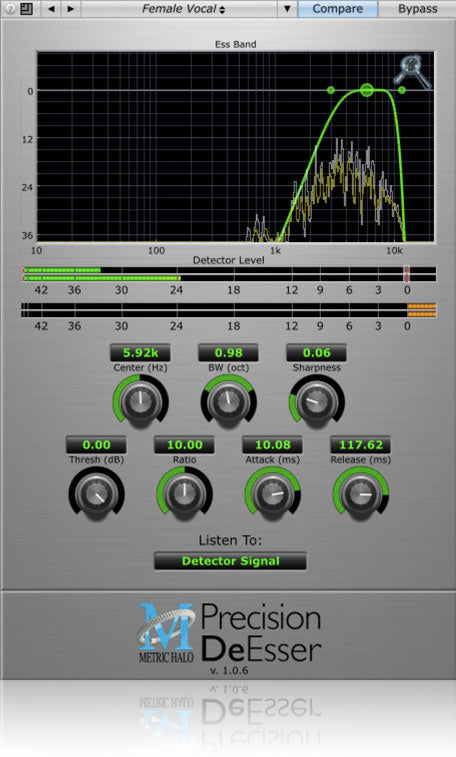The image size is (456, 757).
Task: Click the threshold marker on detector meter
Action: tap(406, 274)
